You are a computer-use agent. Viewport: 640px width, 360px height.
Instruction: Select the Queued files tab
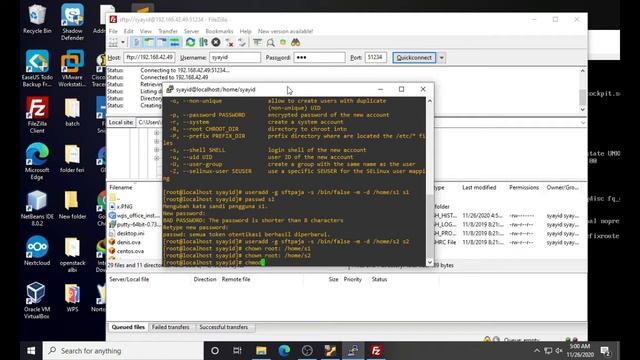[128, 327]
